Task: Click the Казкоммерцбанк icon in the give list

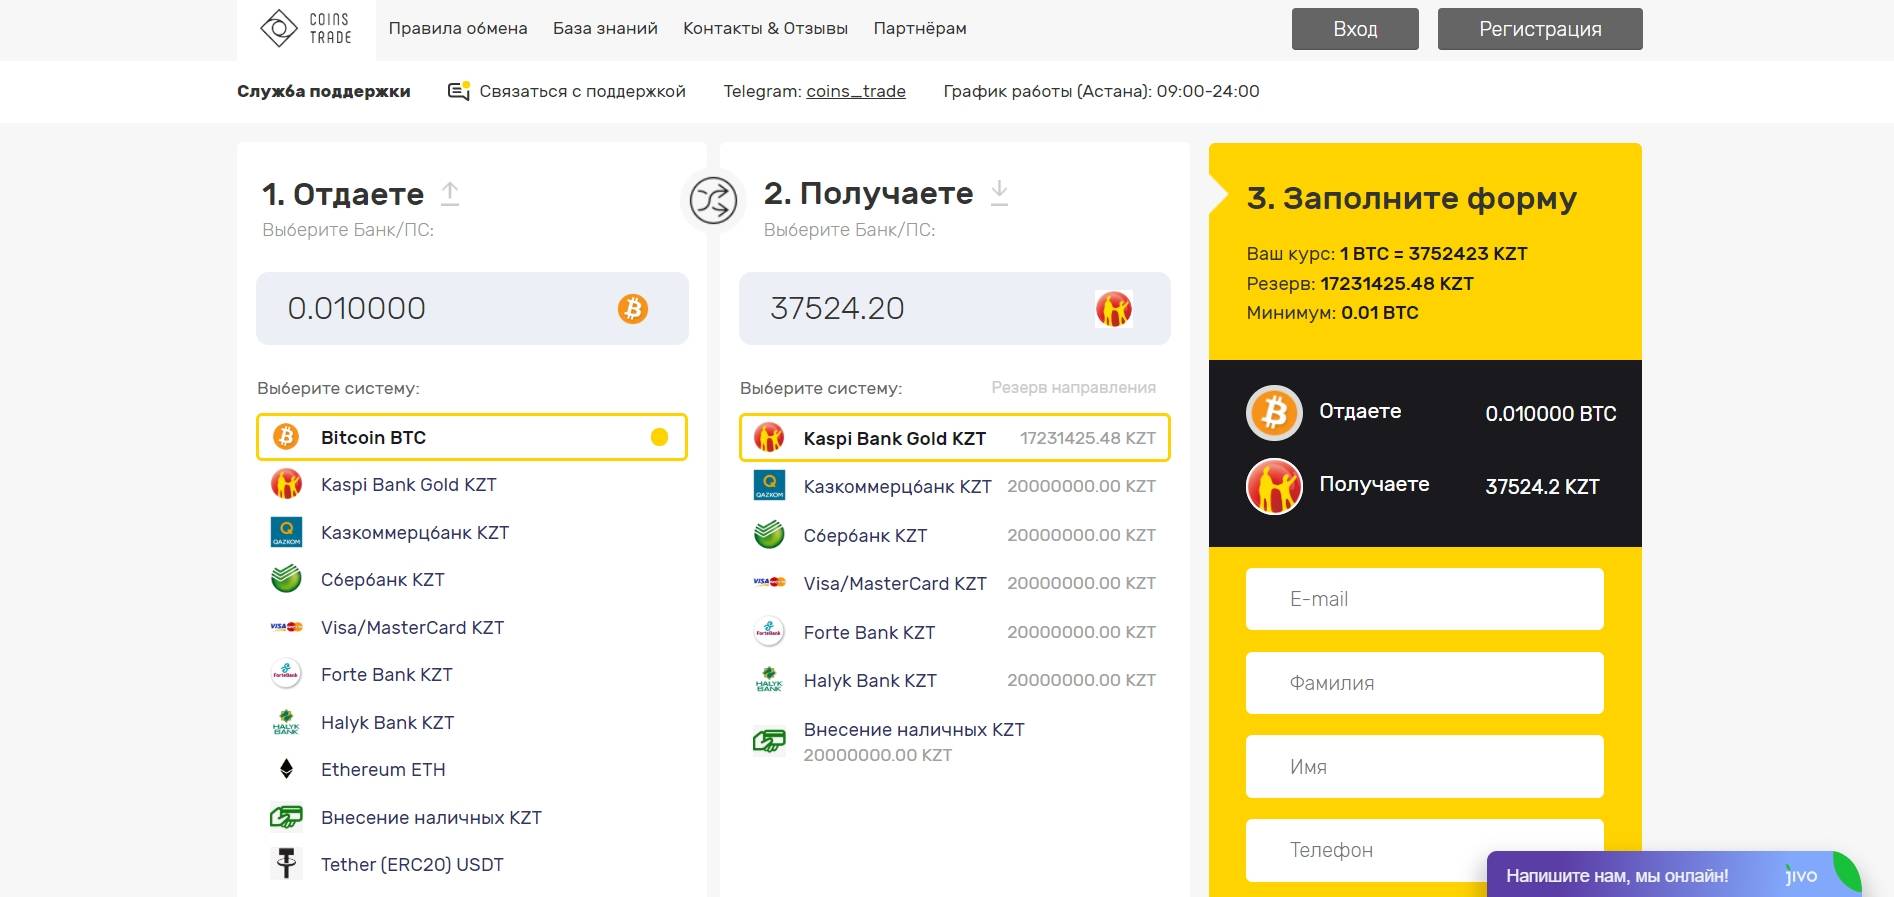Action: click(286, 532)
